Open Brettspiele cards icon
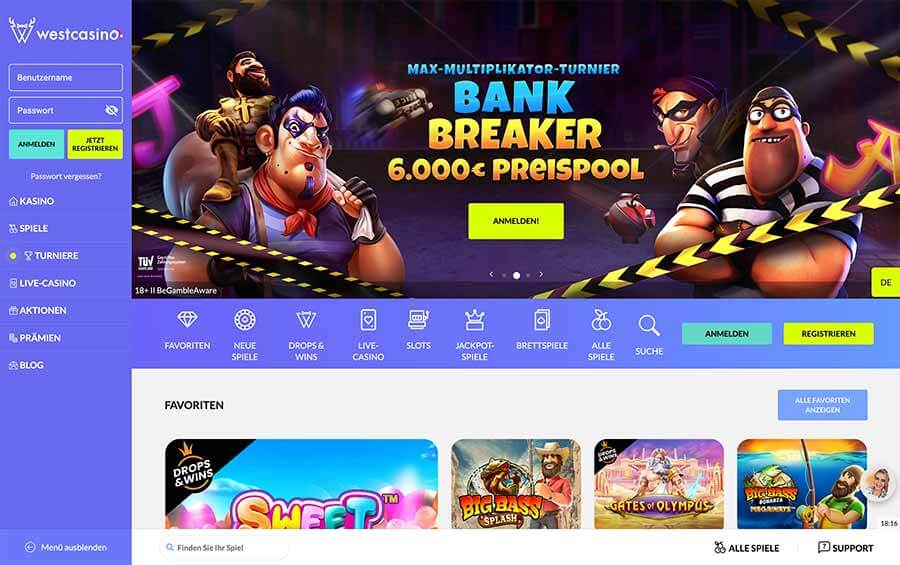Image resolution: width=900 pixels, height=565 pixels. click(542, 320)
